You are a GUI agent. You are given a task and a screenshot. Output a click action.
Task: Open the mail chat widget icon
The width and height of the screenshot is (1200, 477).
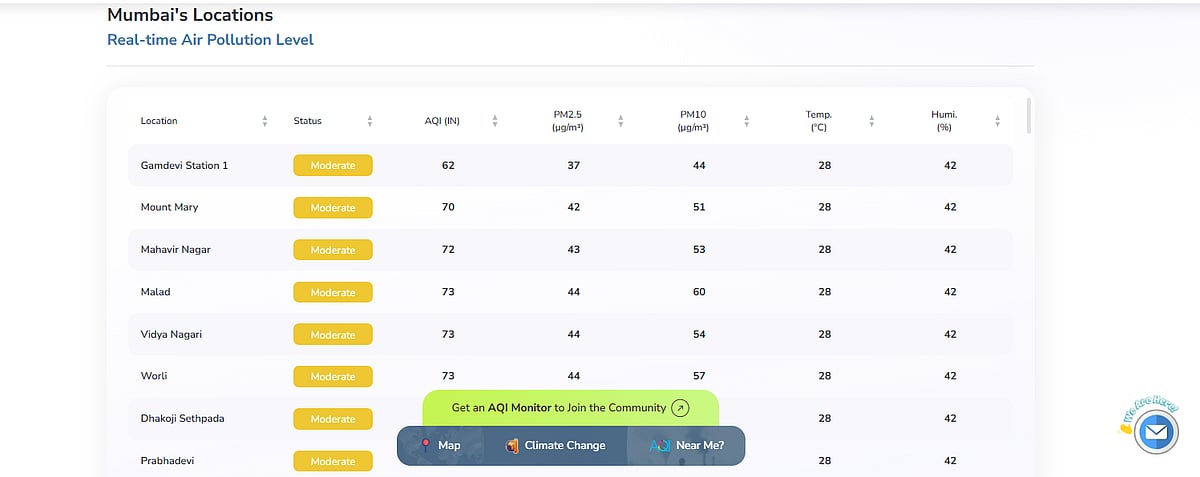pos(1156,432)
